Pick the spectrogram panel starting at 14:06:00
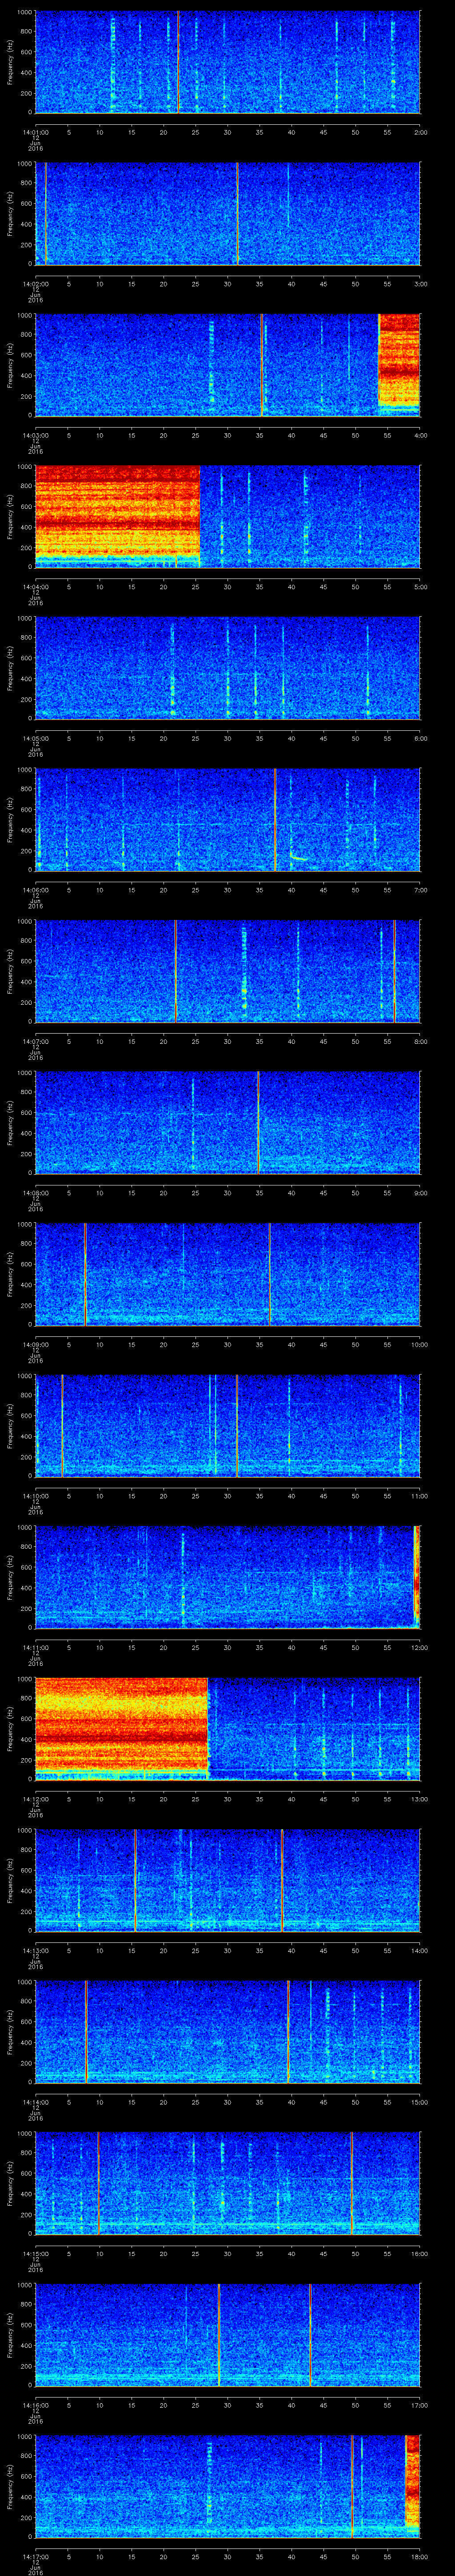Screen dimensions: 455x2576 [x=227, y=819]
